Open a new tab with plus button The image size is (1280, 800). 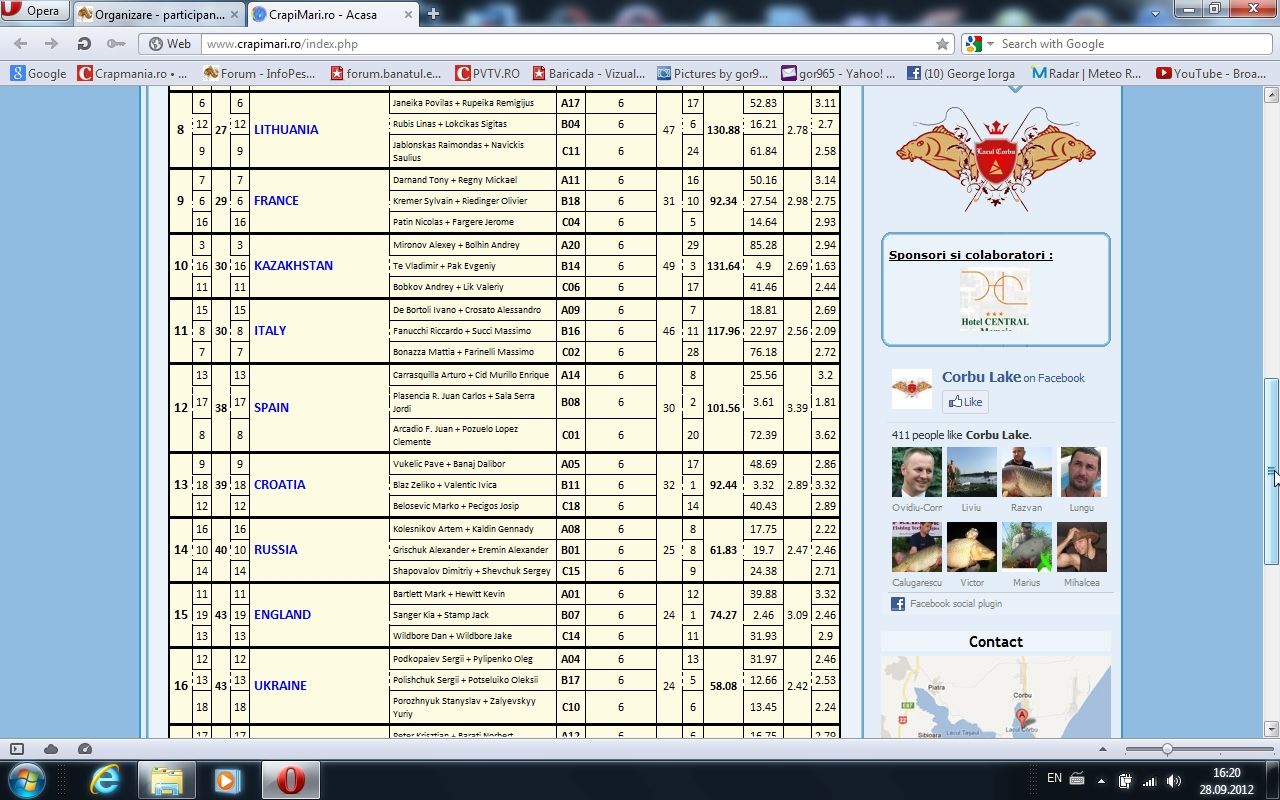pos(433,13)
